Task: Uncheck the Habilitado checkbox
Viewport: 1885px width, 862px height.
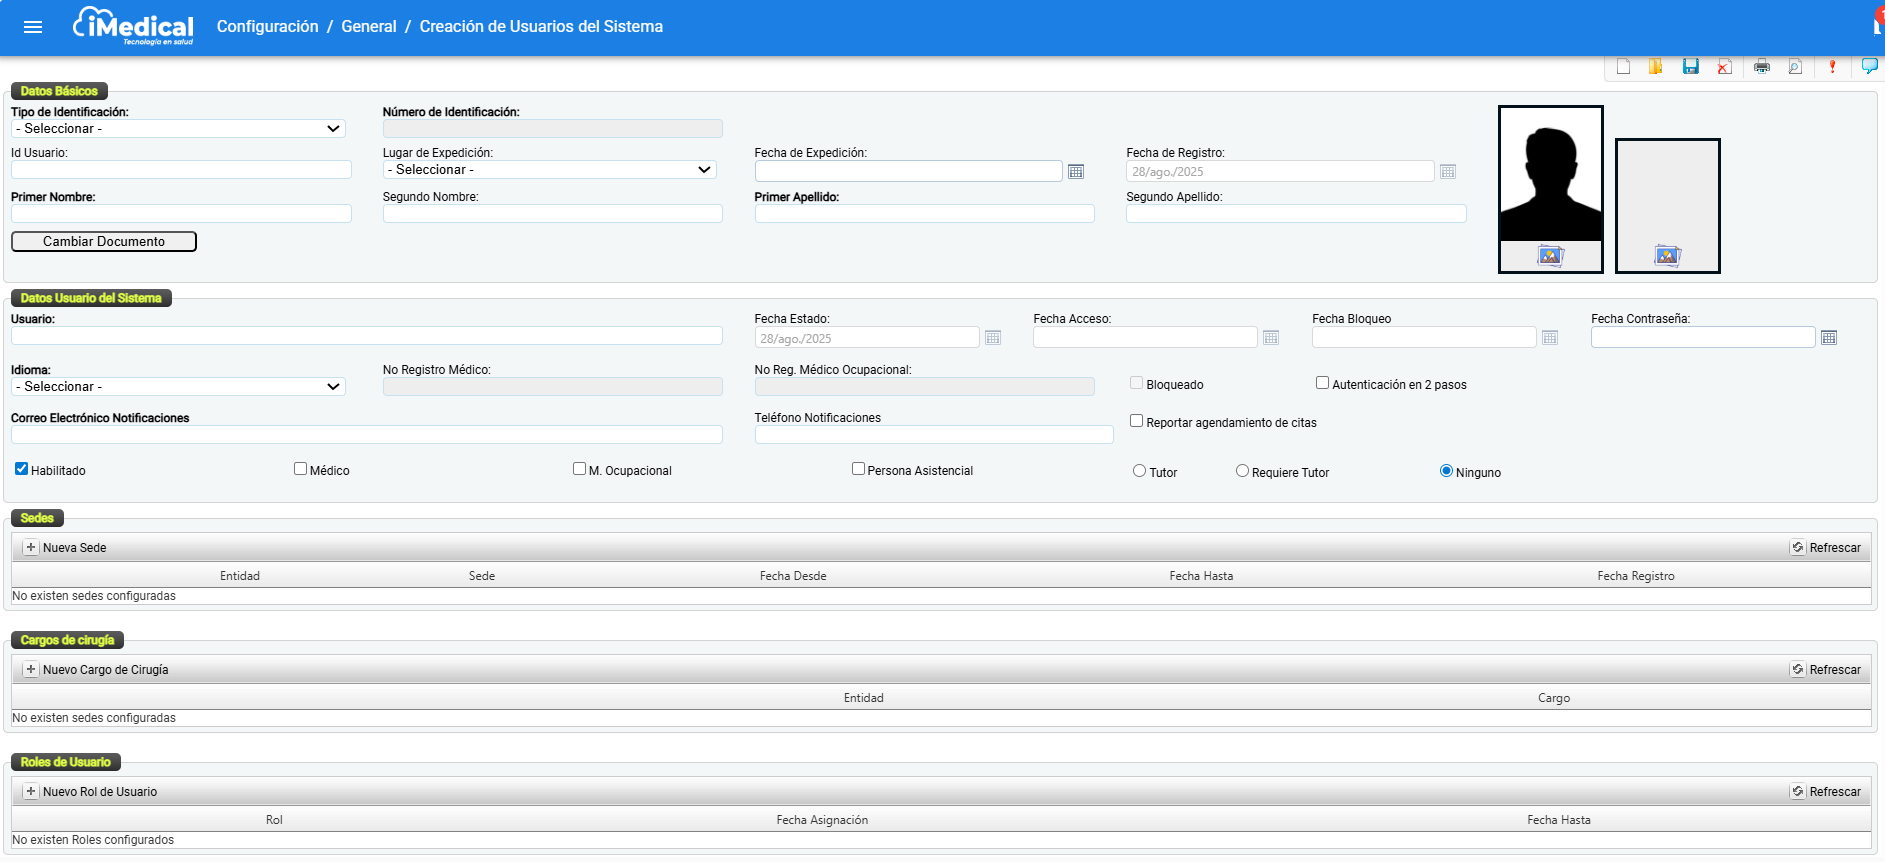Action: coord(21,469)
